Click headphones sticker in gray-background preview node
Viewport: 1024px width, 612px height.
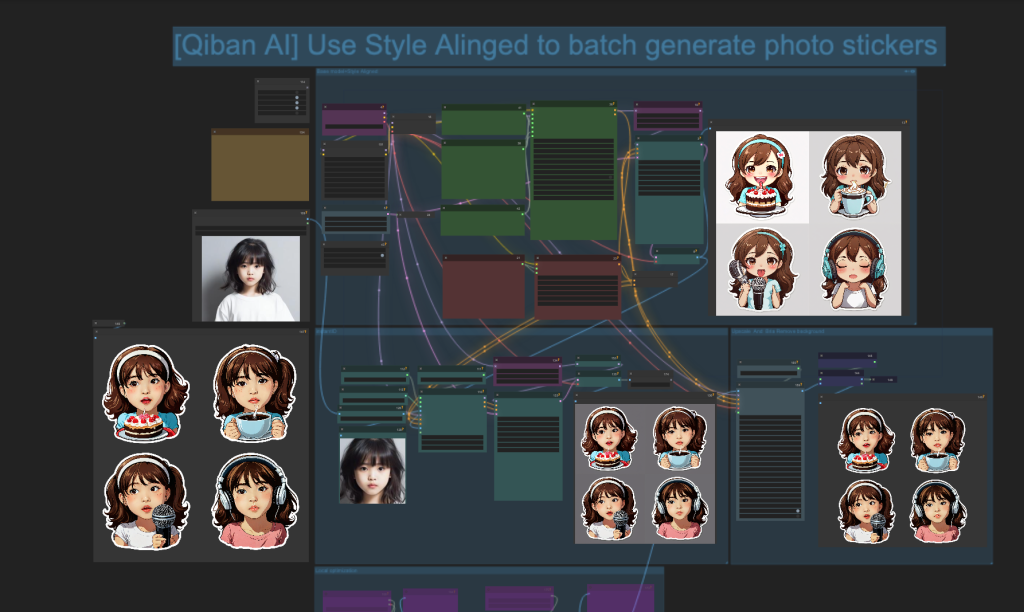point(680,509)
